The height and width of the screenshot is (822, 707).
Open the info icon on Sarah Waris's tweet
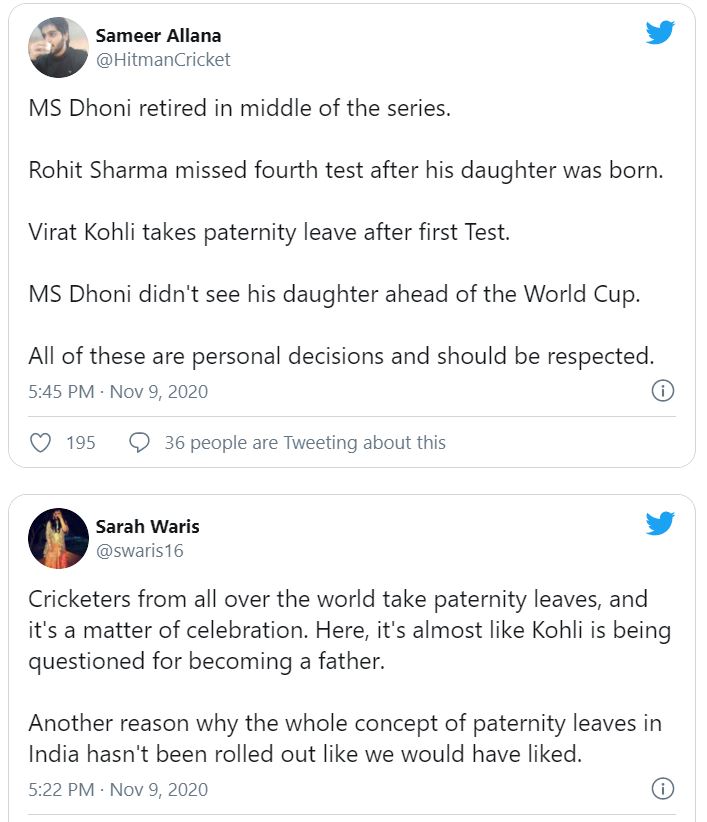point(662,789)
